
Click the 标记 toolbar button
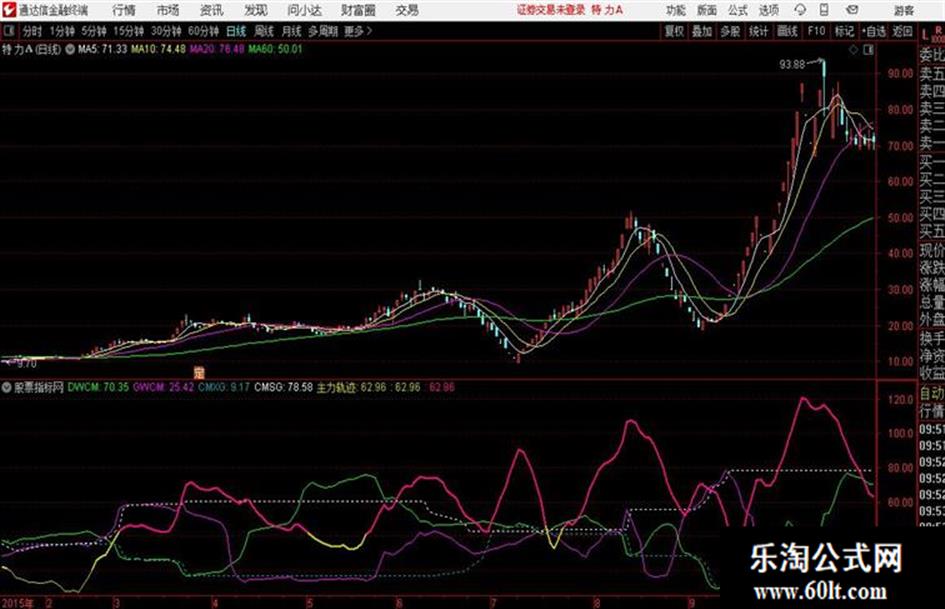[x=844, y=31]
